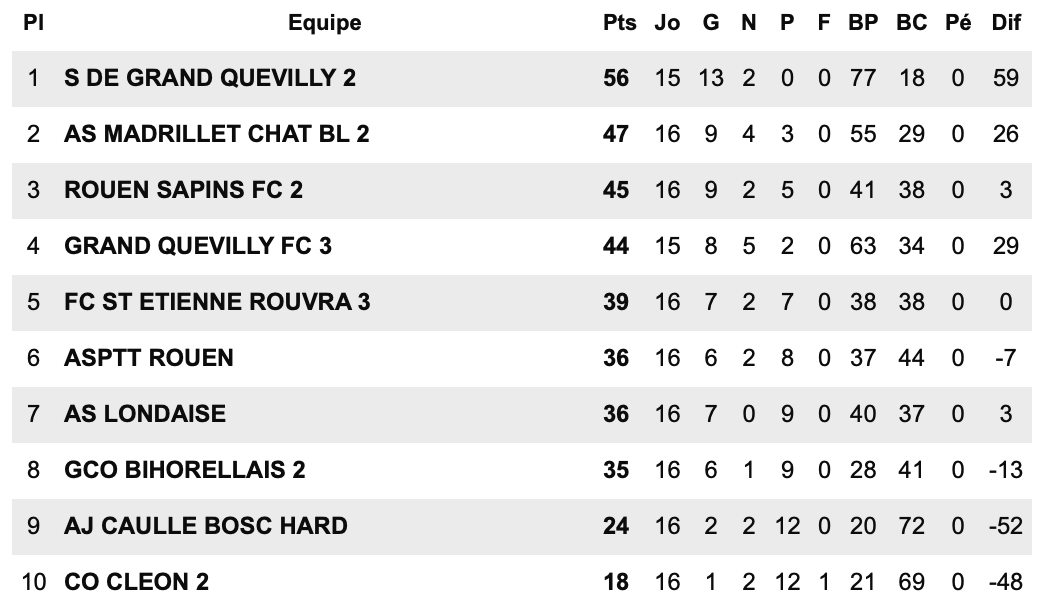The height and width of the screenshot is (614, 1040).
Task: Open team AS MADRILLET CHAT BL 2
Action: (216, 134)
